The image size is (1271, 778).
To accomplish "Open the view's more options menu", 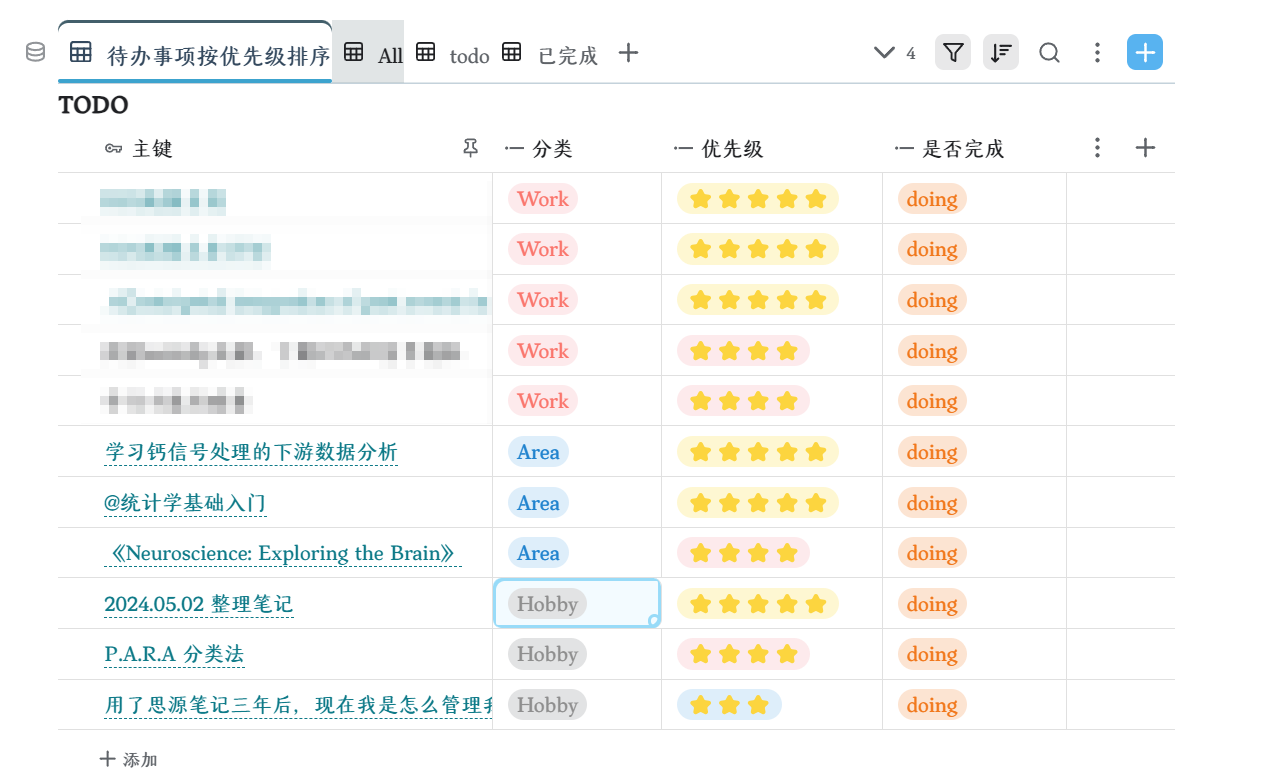I will tap(1097, 53).
